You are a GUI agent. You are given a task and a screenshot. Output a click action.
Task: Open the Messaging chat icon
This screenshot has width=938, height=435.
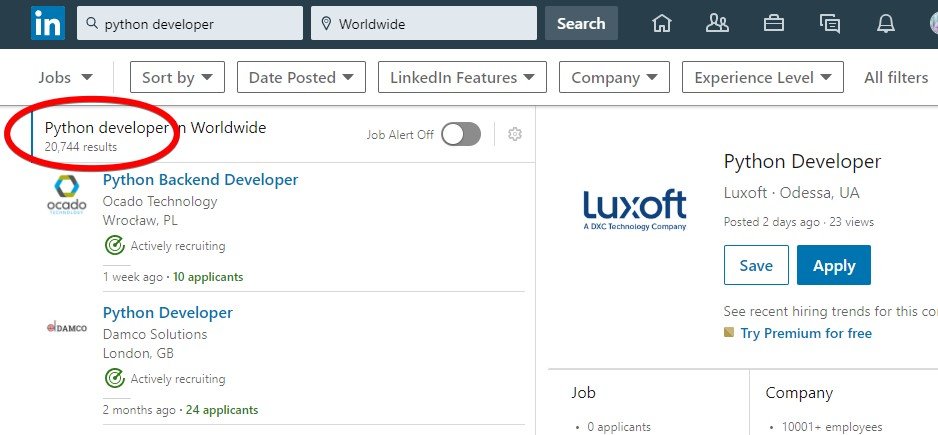click(x=830, y=23)
